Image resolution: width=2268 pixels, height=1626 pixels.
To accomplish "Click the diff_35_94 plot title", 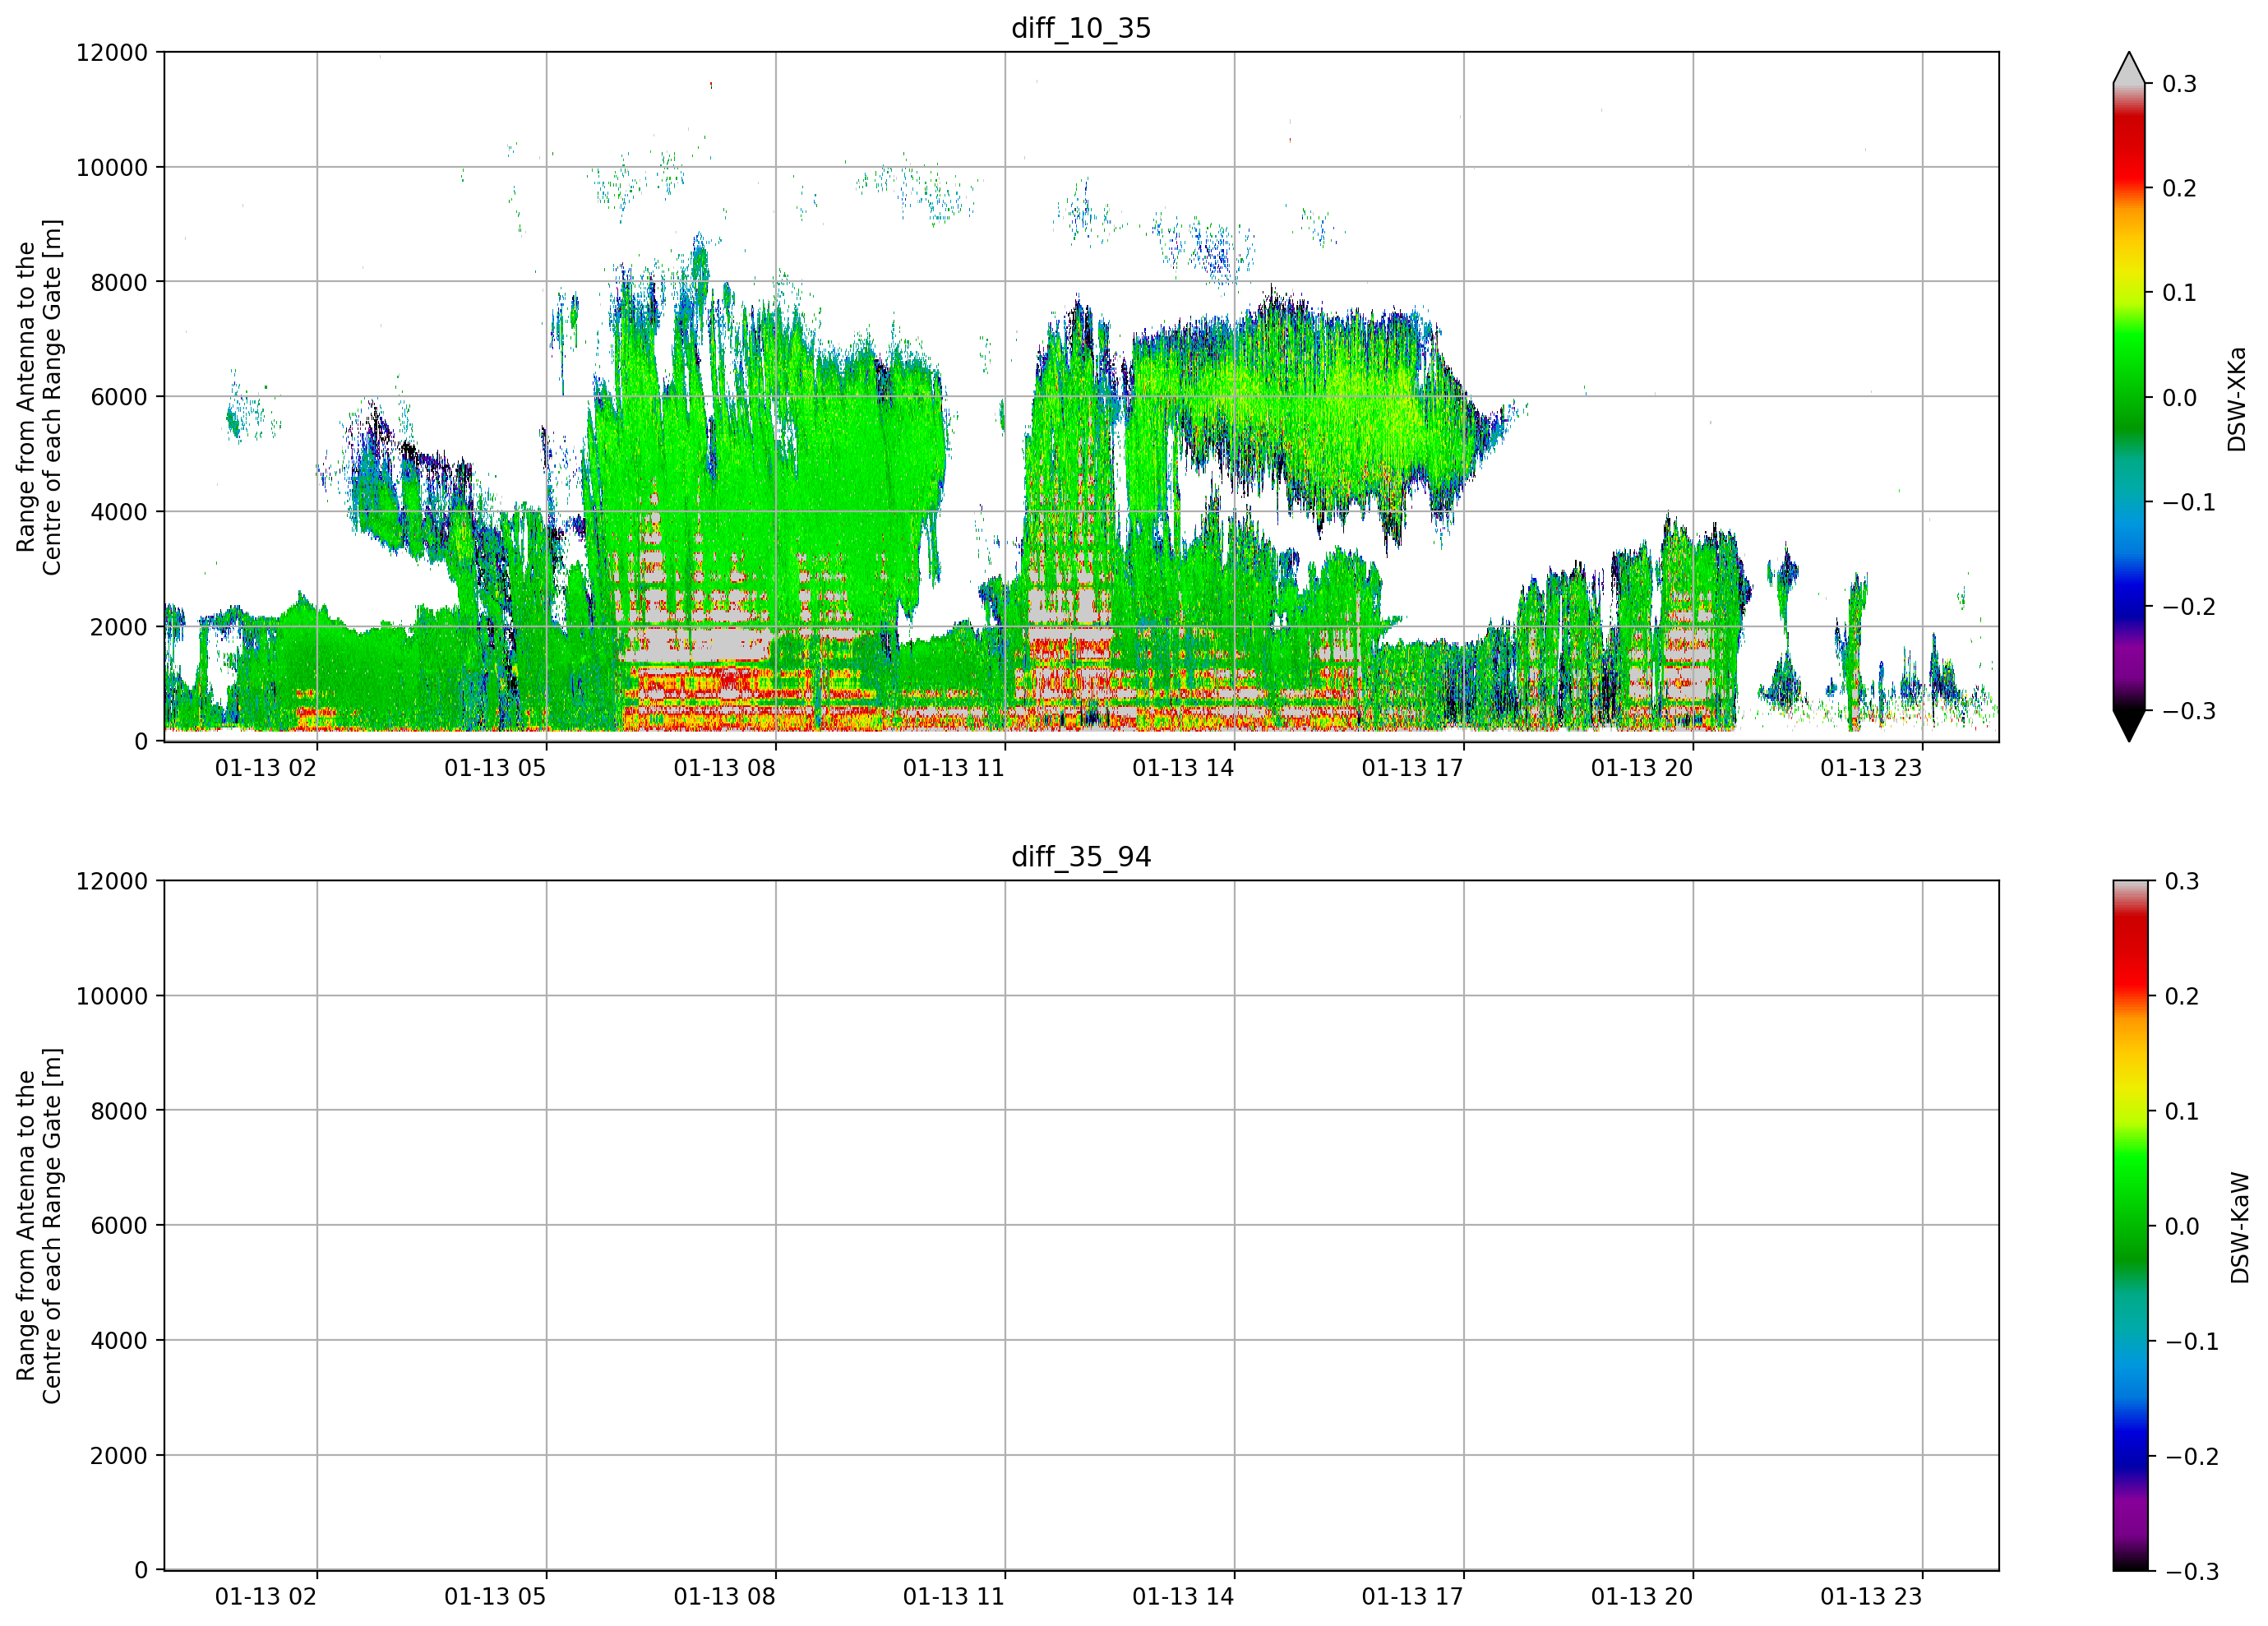I will coord(1081,857).
